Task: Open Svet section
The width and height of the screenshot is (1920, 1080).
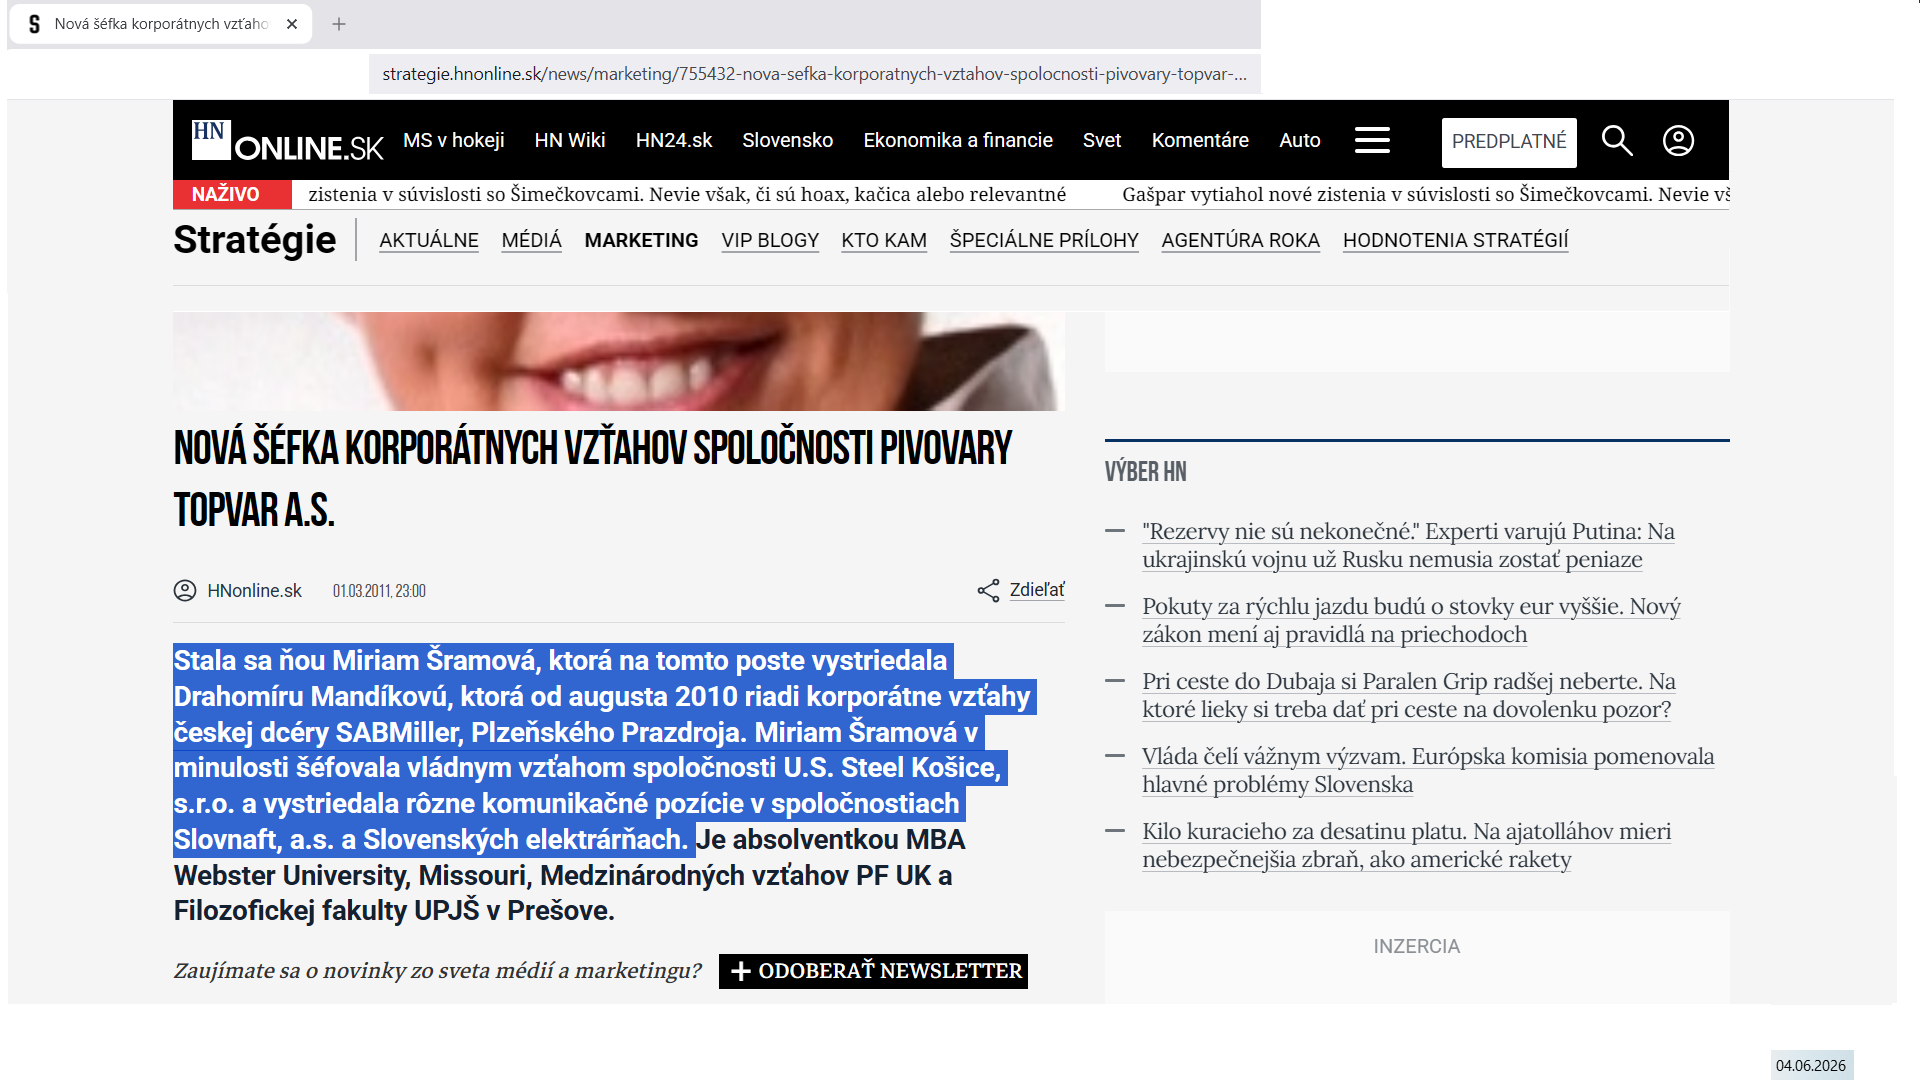Action: pyautogui.click(x=1102, y=141)
